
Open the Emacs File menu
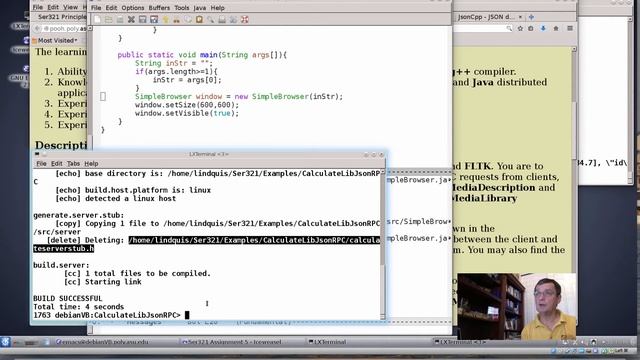point(96,8)
